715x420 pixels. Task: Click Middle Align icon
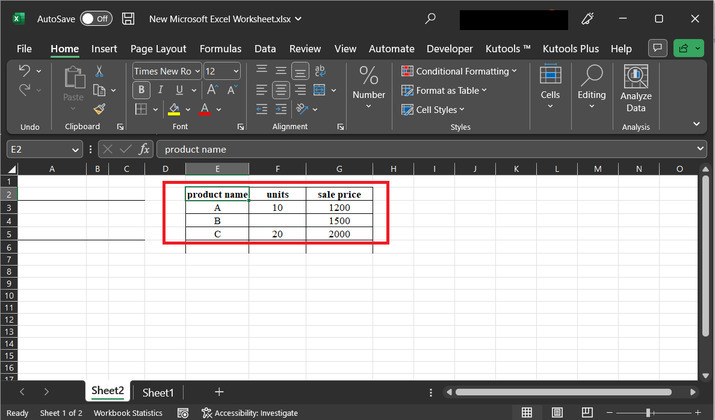coord(281,70)
